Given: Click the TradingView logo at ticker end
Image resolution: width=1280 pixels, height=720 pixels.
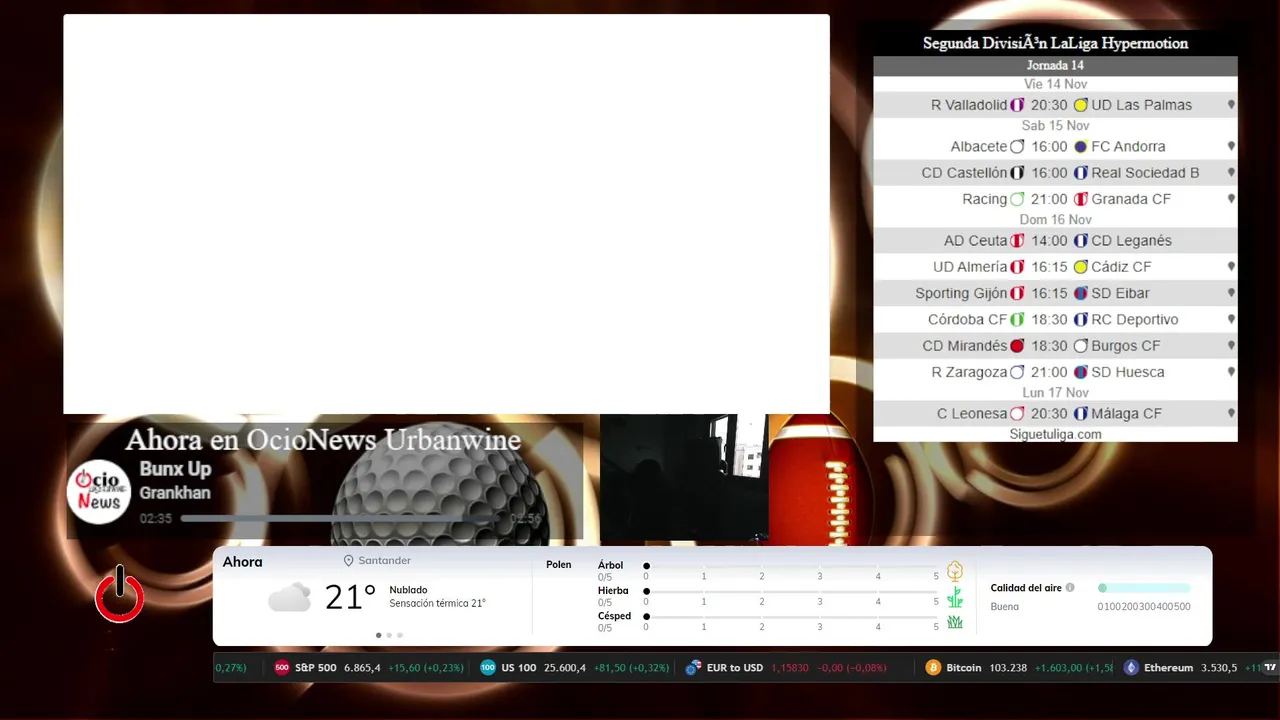Looking at the screenshot, I should pyautogui.click(x=1270, y=668).
